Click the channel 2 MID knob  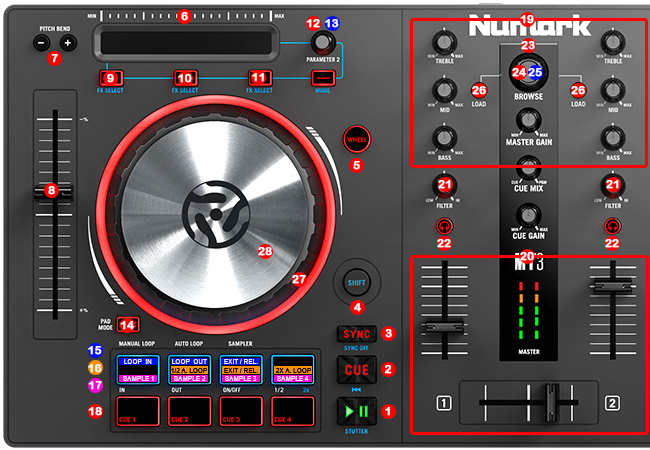(x=613, y=90)
